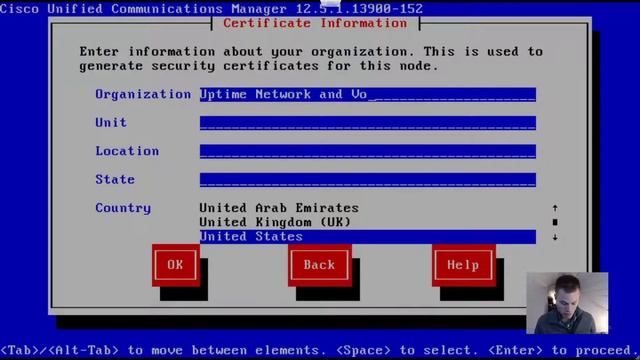640x360 pixels.
Task: Click the Country list scrollbar thumb
Action: point(555,222)
